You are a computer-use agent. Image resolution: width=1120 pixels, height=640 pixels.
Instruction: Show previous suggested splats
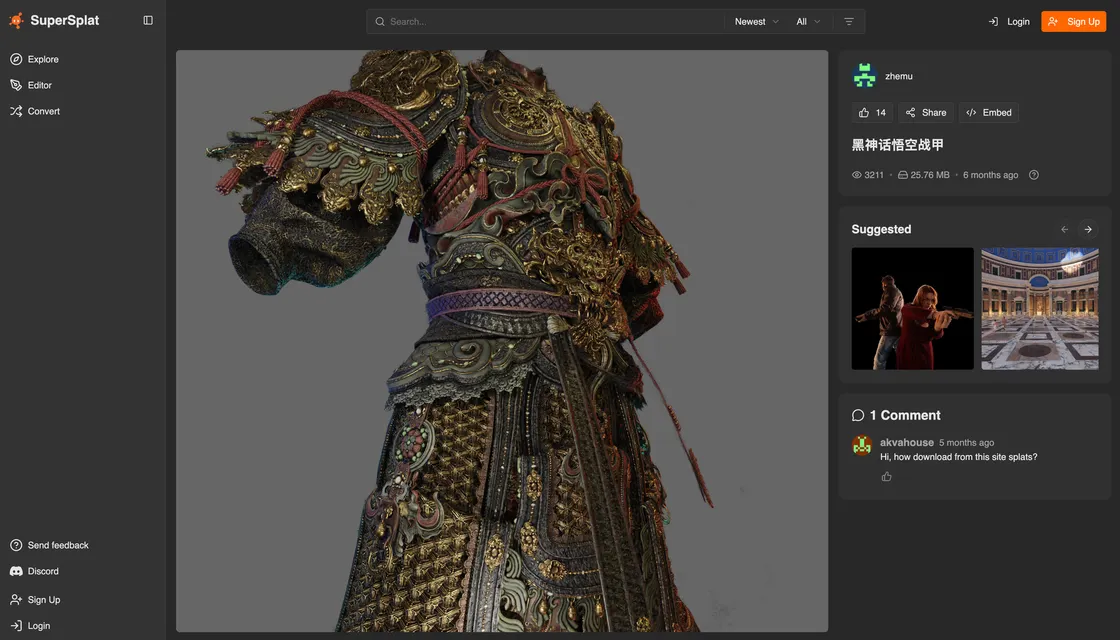pos(1064,229)
